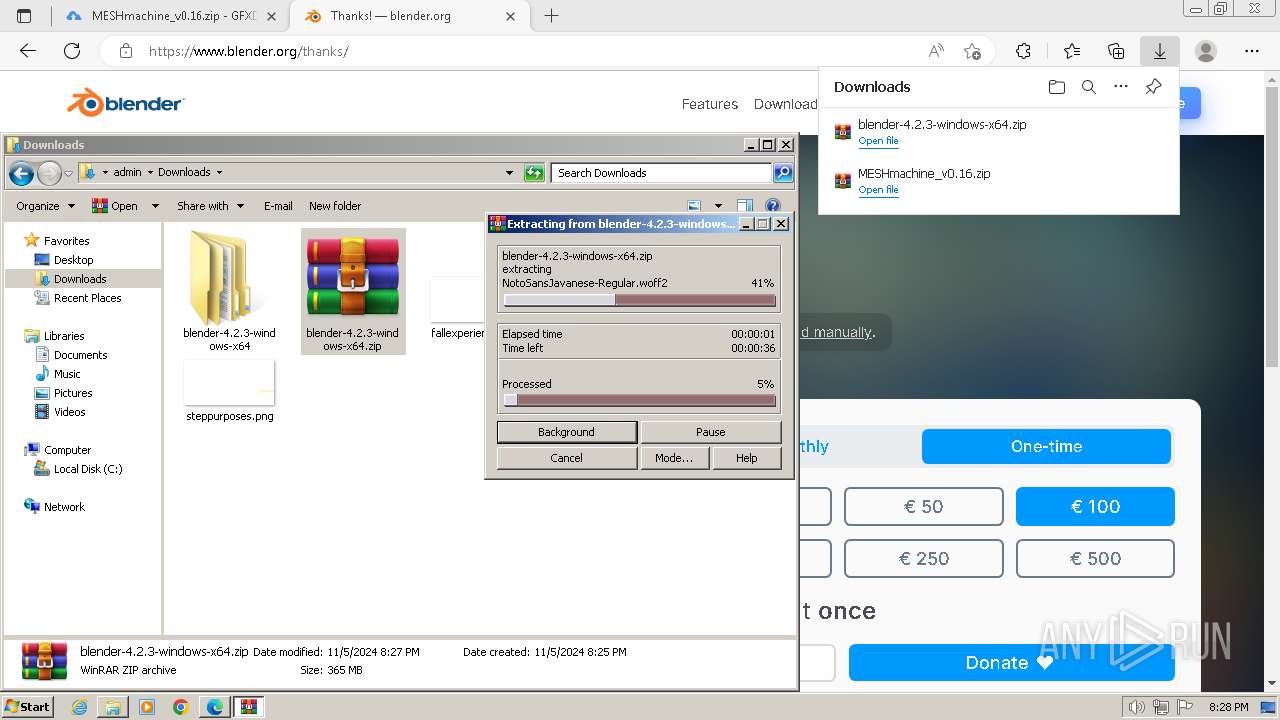Reload the blender.org page
This screenshot has width=1280, height=720.
pyautogui.click(x=72, y=51)
